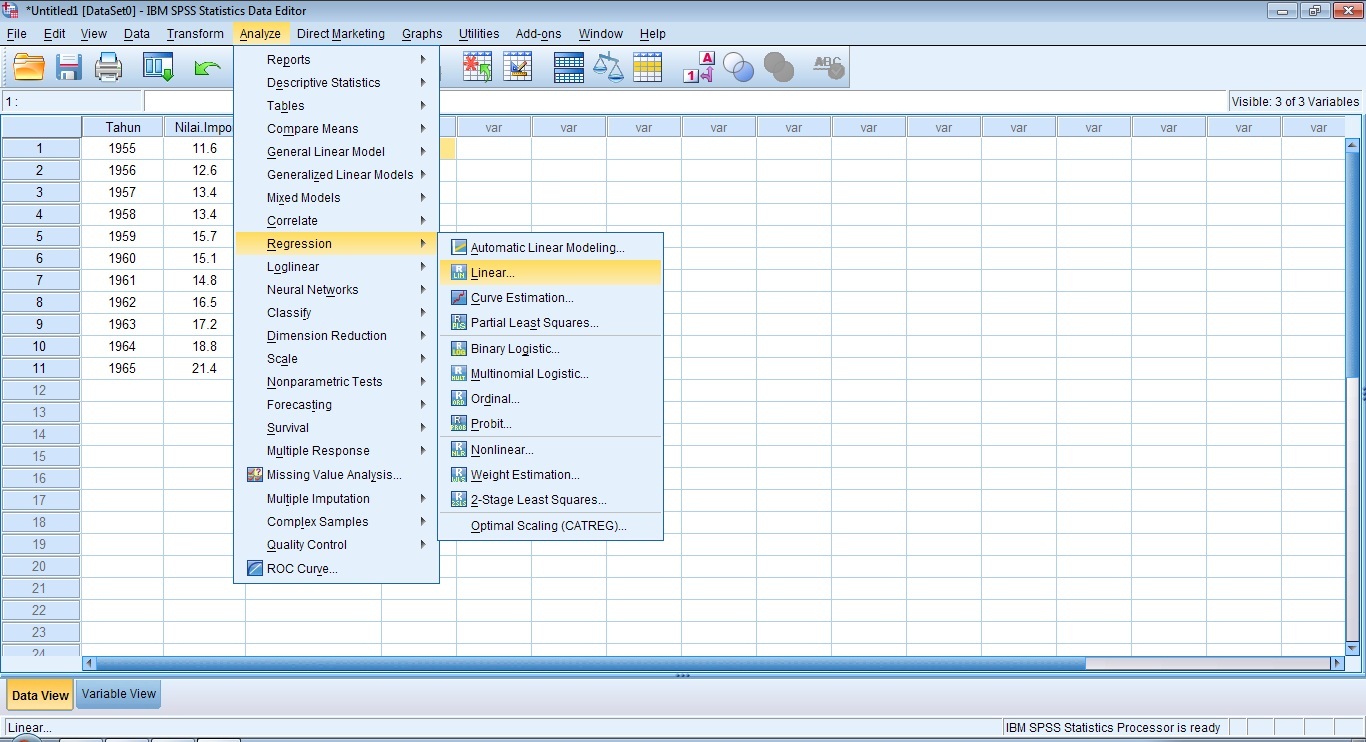Click the cell containing 1960
The width and height of the screenshot is (1366, 742).
[123, 258]
